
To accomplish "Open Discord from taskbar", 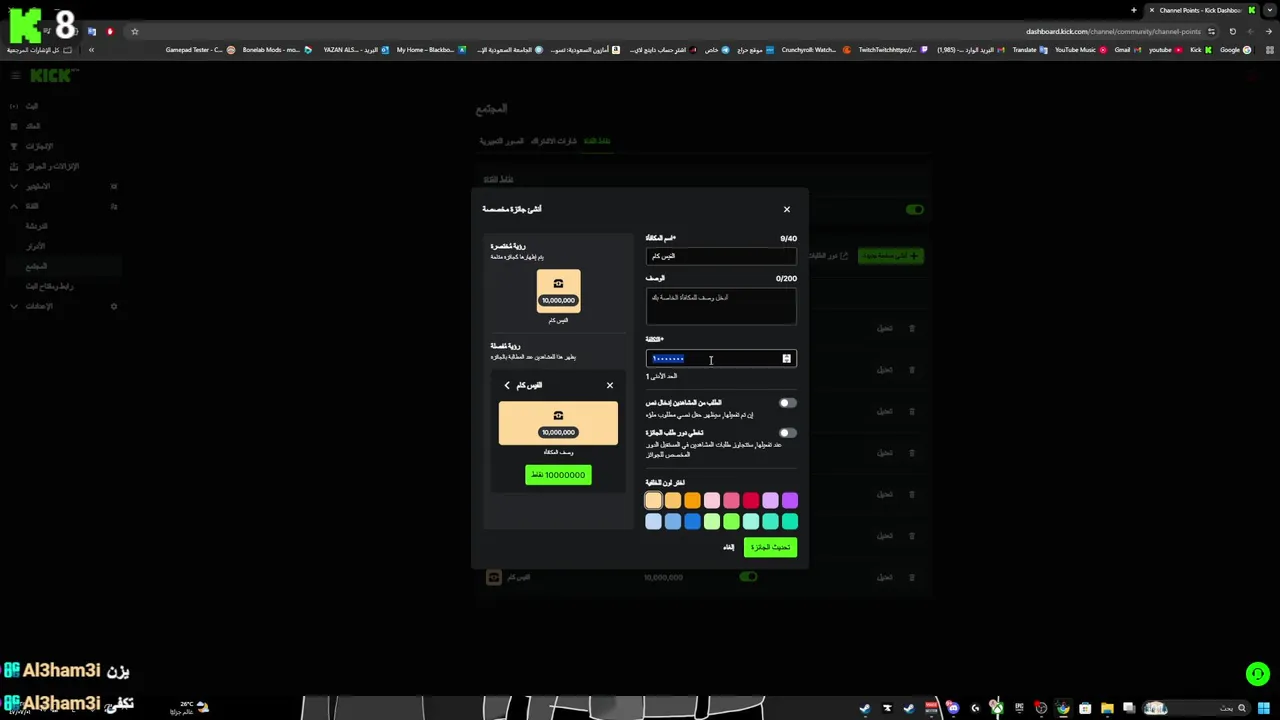I will click(953, 708).
